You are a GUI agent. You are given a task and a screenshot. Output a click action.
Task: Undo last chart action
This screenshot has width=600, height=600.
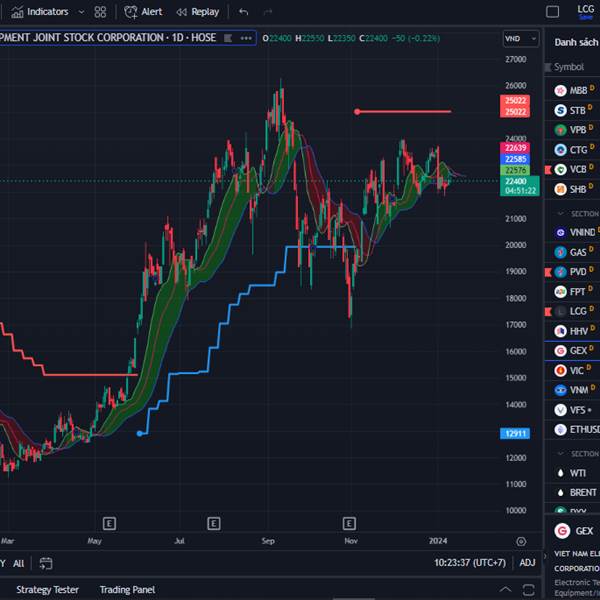point(243,12)
